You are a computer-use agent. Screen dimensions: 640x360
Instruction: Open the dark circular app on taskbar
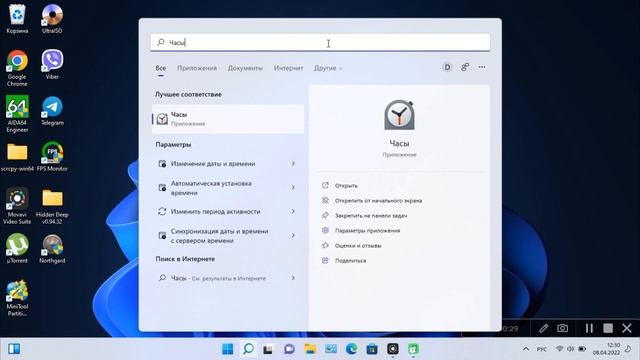click(393, 349)
